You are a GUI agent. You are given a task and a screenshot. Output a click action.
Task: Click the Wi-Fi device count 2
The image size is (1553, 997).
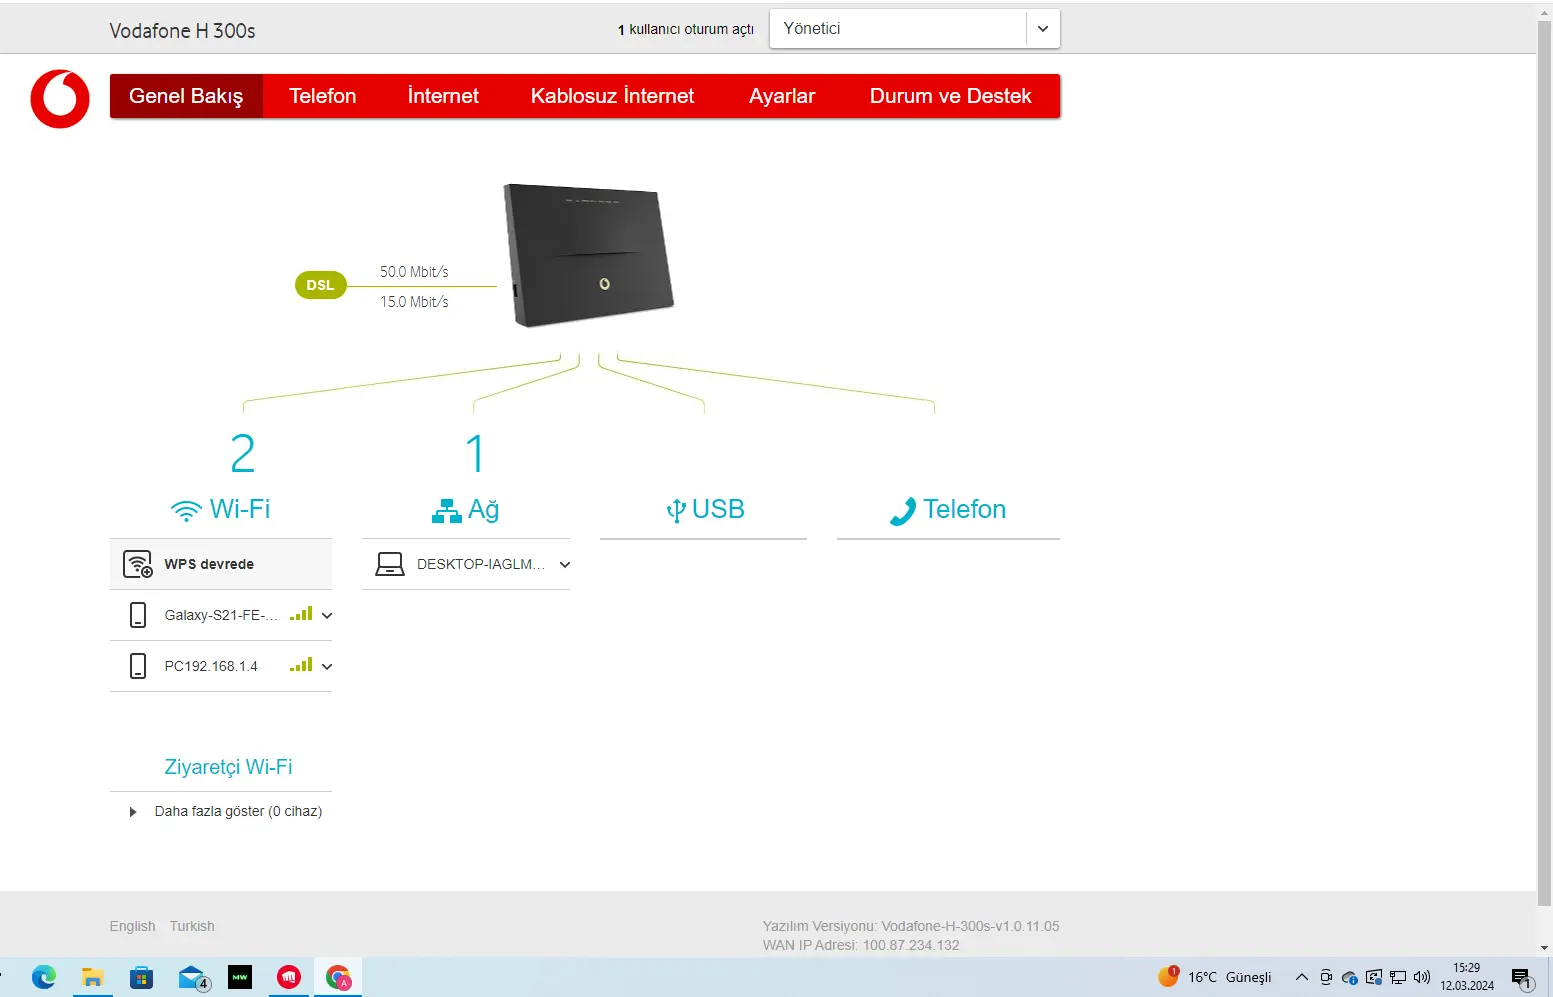[243, 454]
